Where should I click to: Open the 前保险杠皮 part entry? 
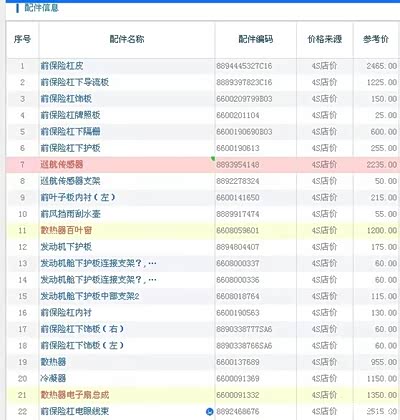(62, 66)
